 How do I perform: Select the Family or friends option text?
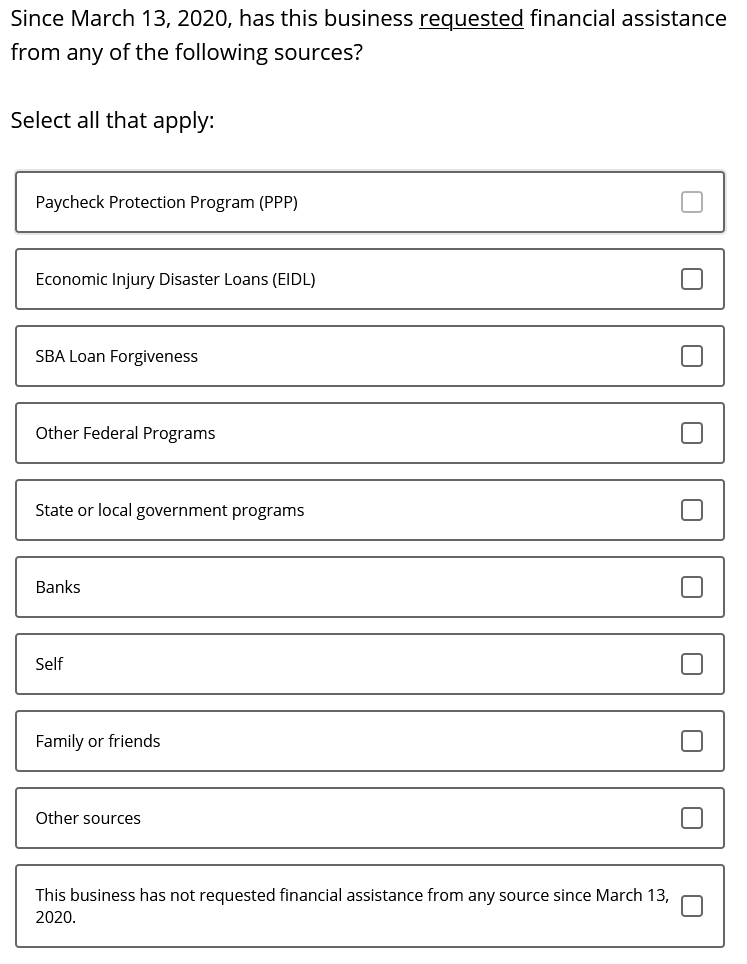tap(98, 741)
